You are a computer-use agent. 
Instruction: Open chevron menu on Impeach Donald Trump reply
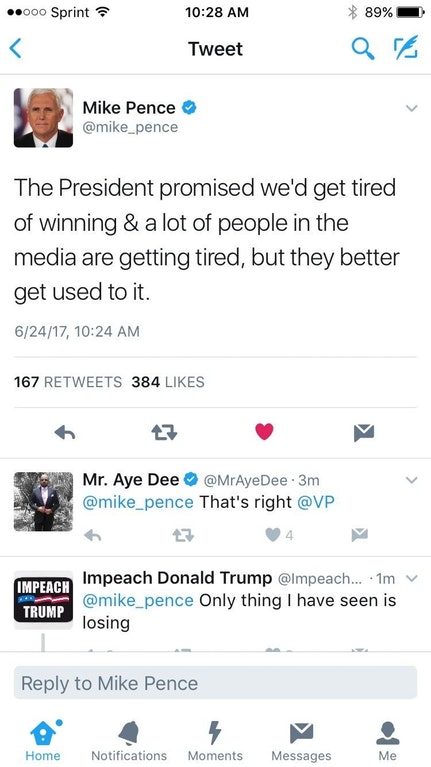[x=412, y=579]
